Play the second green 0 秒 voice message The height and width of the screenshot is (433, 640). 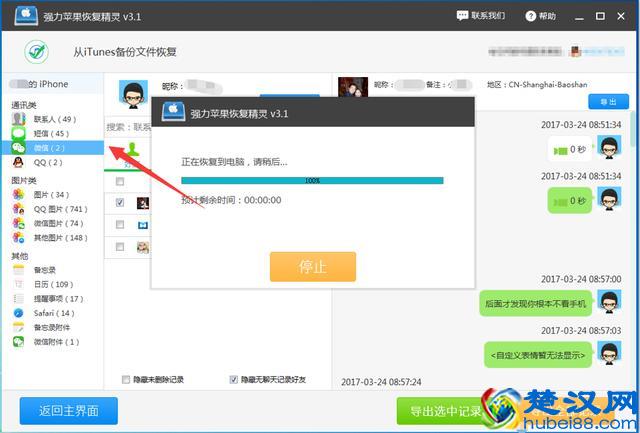pos(569,200)
